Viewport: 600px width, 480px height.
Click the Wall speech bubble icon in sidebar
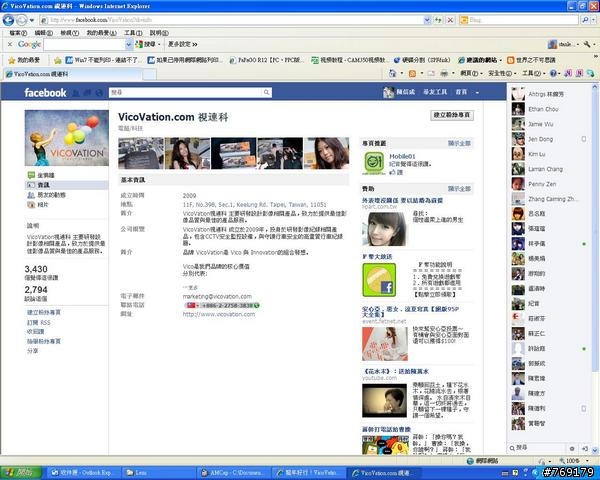click(x=31, y=175)
